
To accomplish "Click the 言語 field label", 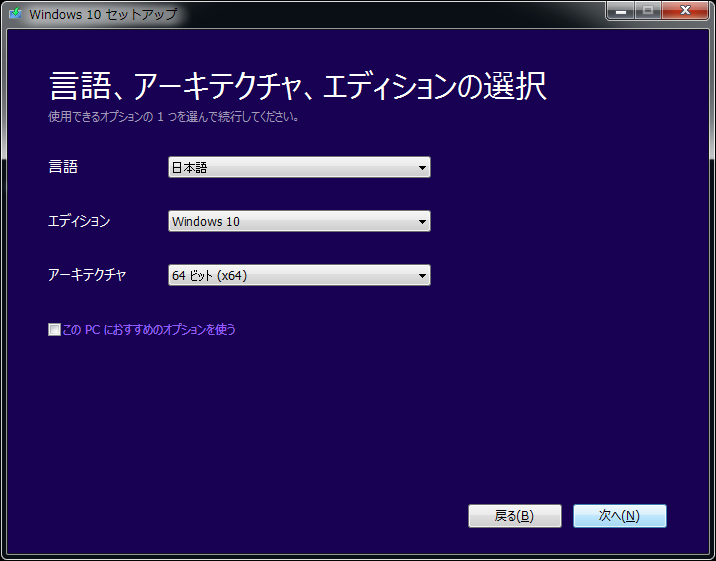I will click(63, 167).
